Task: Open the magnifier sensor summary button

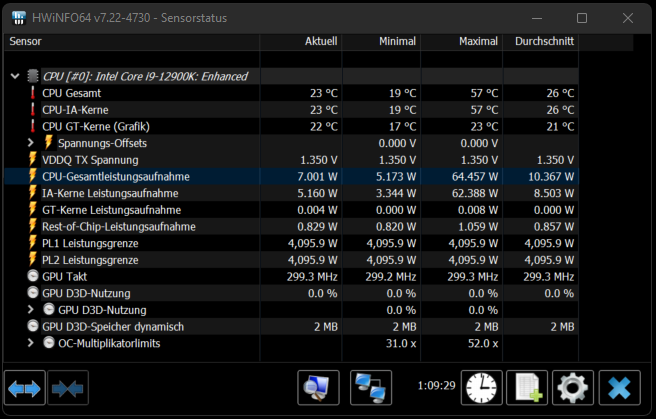Action: [318, 388]
